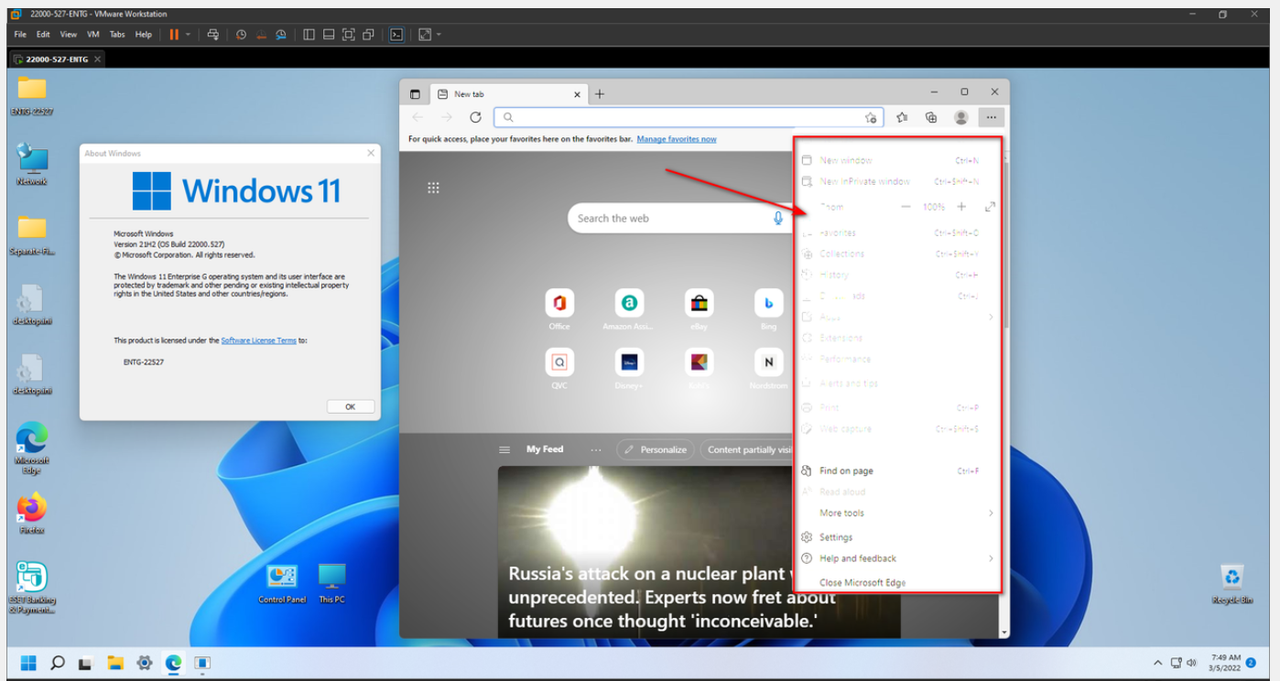Screen dimensions: 1280x681
Task: Click the Personalize button in My Feed
Action: point(656,449)
